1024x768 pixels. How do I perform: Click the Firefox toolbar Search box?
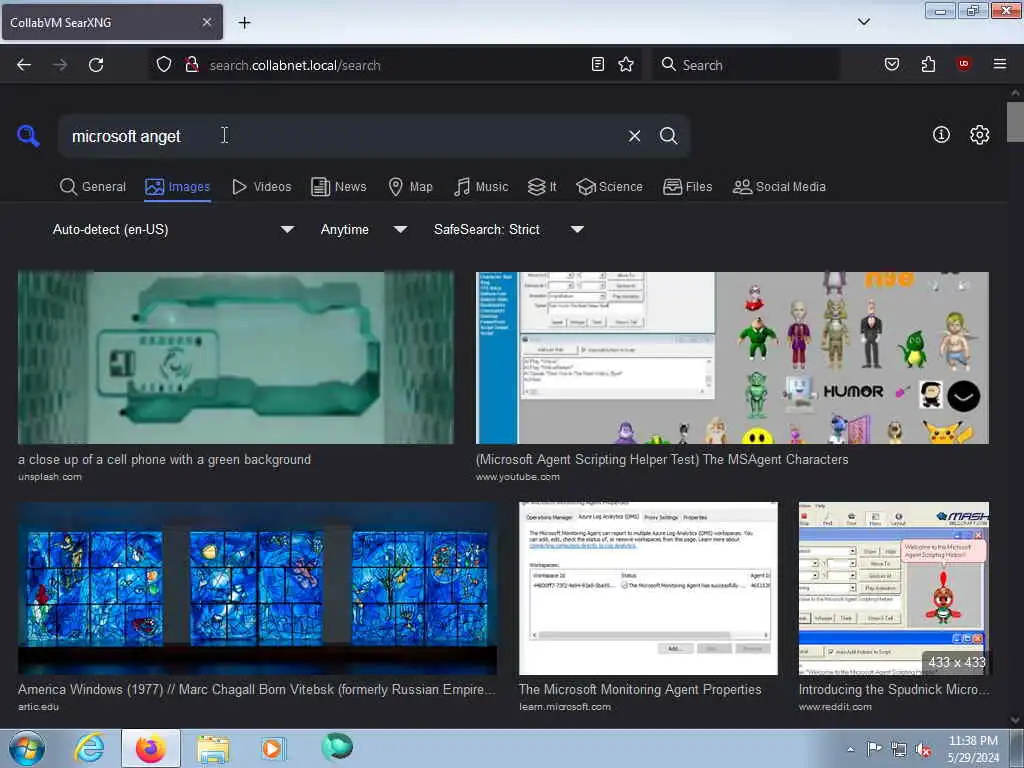746,65
